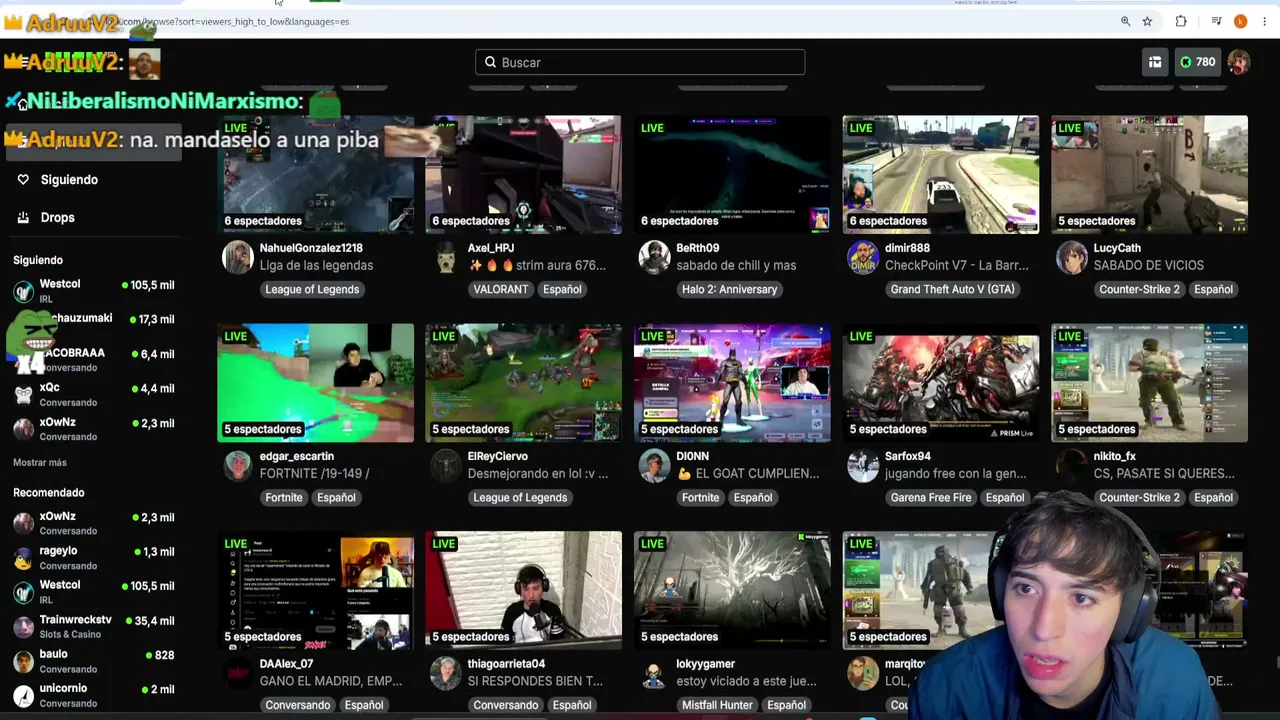Viewport: 1280px width, 720px height.
Task: Click baulo's avatar in Recomendado list
Action: [x=23, y=661]
